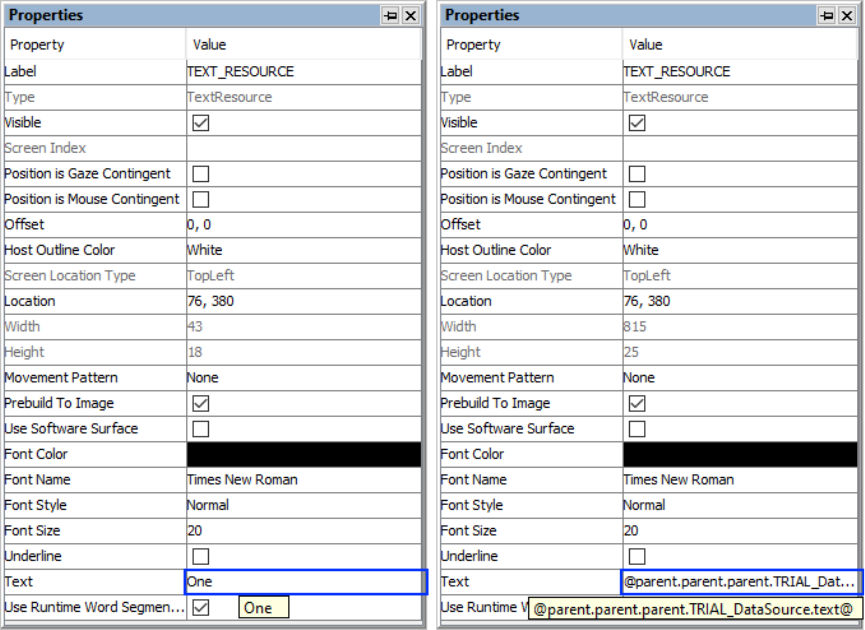Viewport: 865px width, 630px height.
Task: Click Location value '76, 380' in left panel
Action: pos(304,301)
